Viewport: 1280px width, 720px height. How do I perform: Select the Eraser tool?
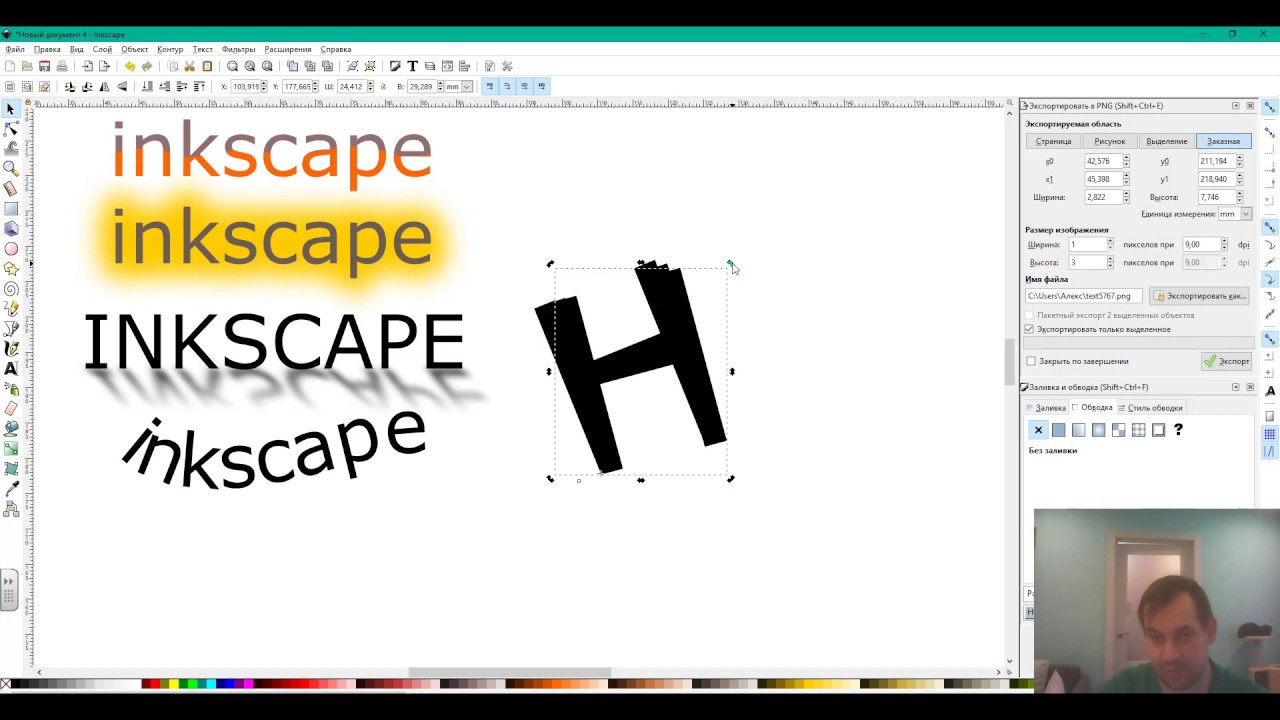pyautogui.click(x=11, y=408)
